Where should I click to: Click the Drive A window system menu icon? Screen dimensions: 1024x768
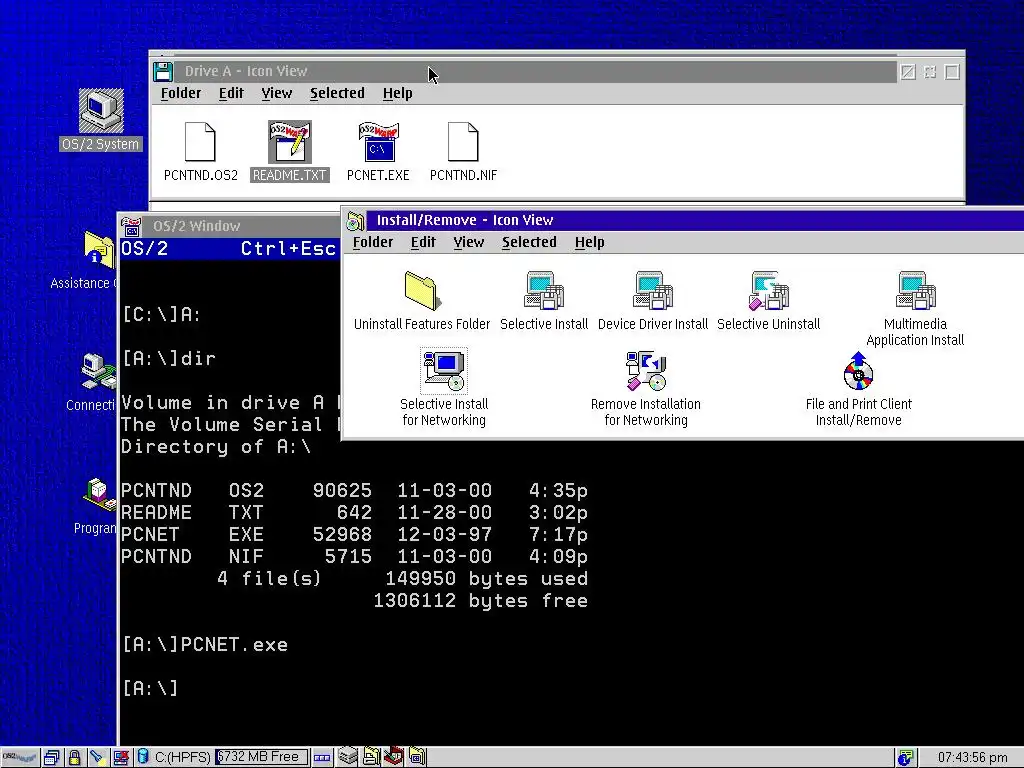pos(163,71)
